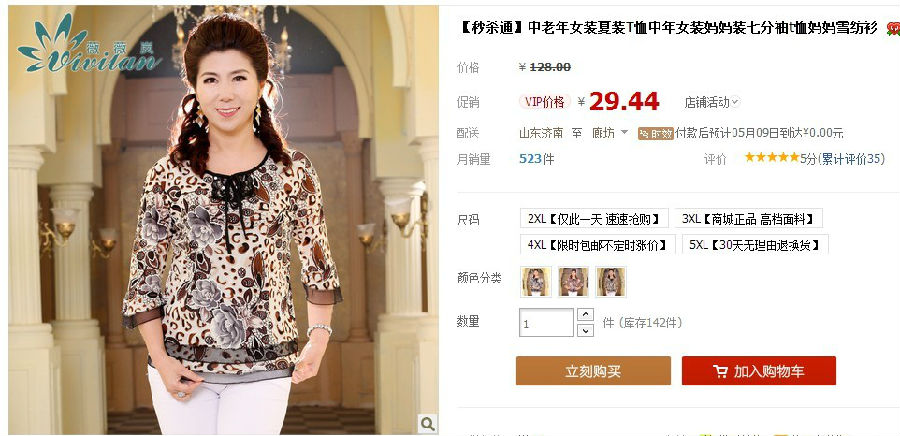Click 立刻购买 buy now button
The height and width of the screenshot is (436, 900).
(x=593, y=371)
